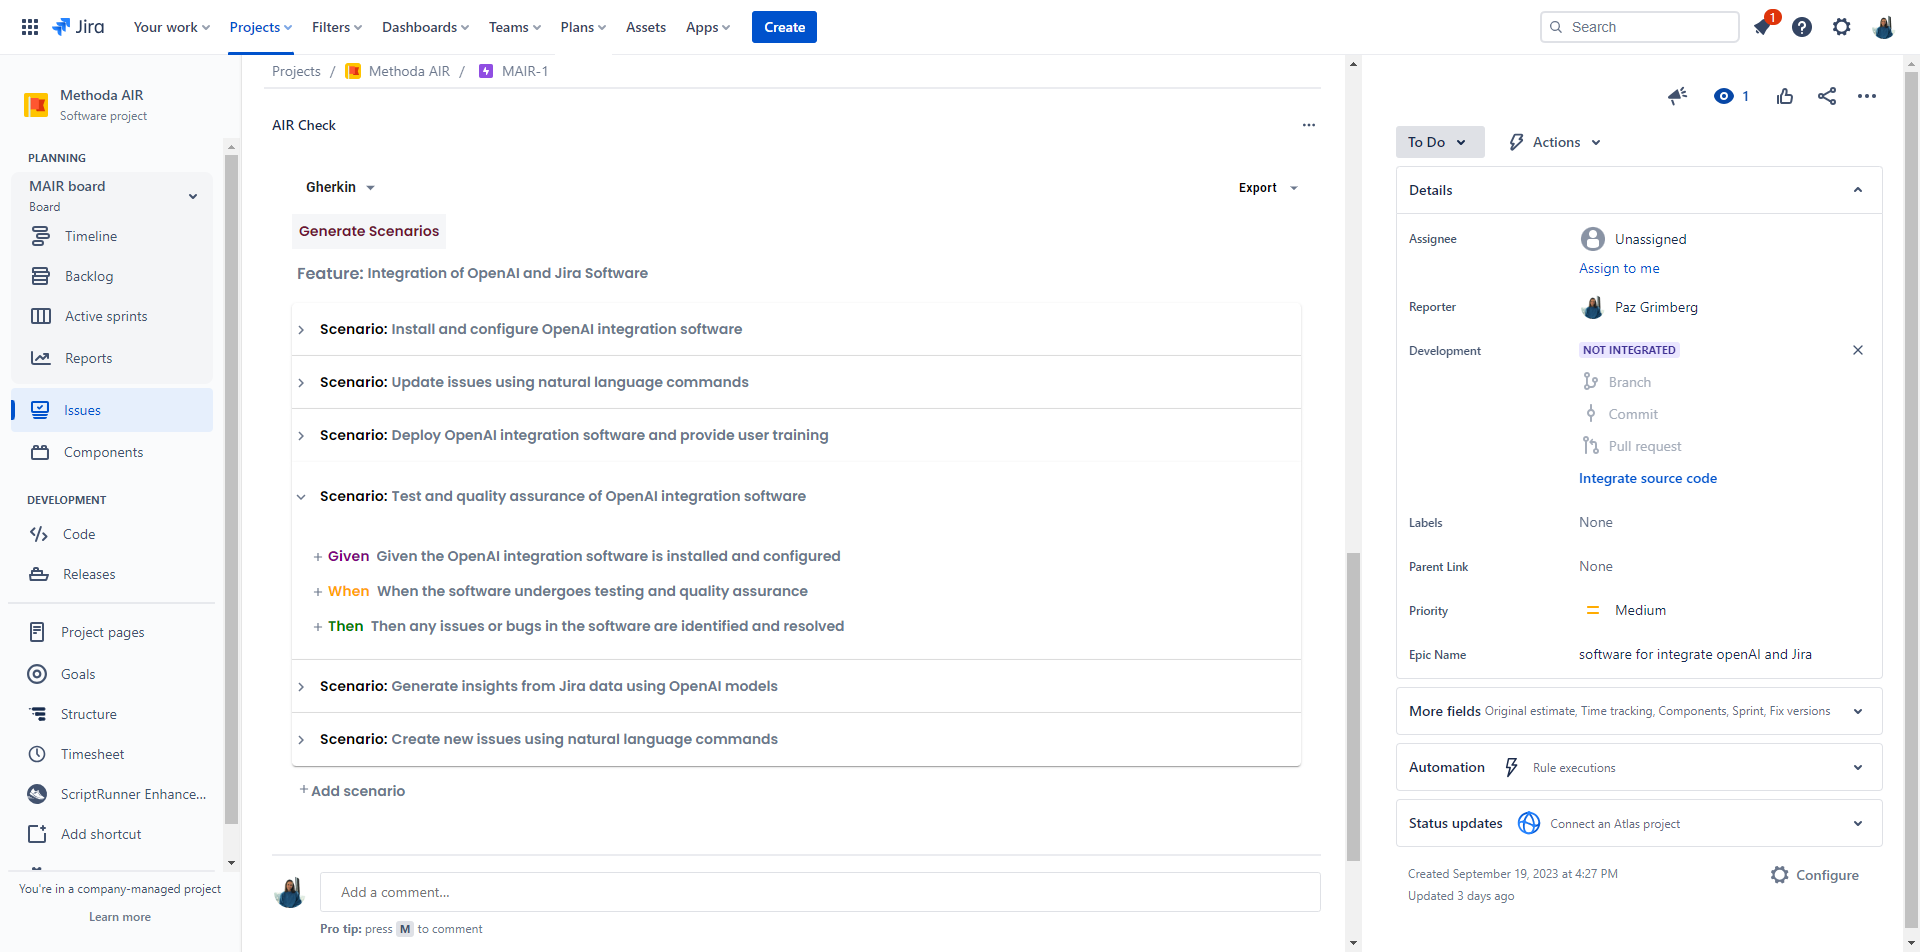Viewport: 1920px width, 952px height.
Task: Click Integrate source code link
Action: pyautogui.click(x=1648, y=478)
